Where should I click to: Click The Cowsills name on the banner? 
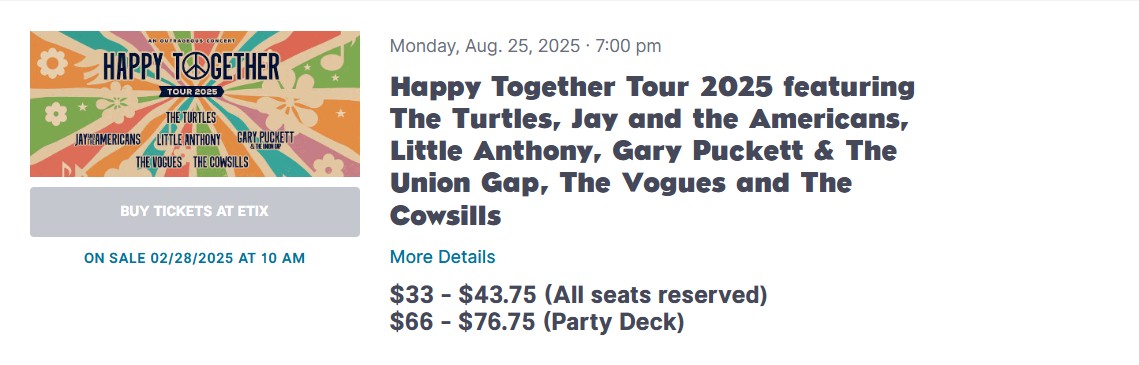pos(221,161)
